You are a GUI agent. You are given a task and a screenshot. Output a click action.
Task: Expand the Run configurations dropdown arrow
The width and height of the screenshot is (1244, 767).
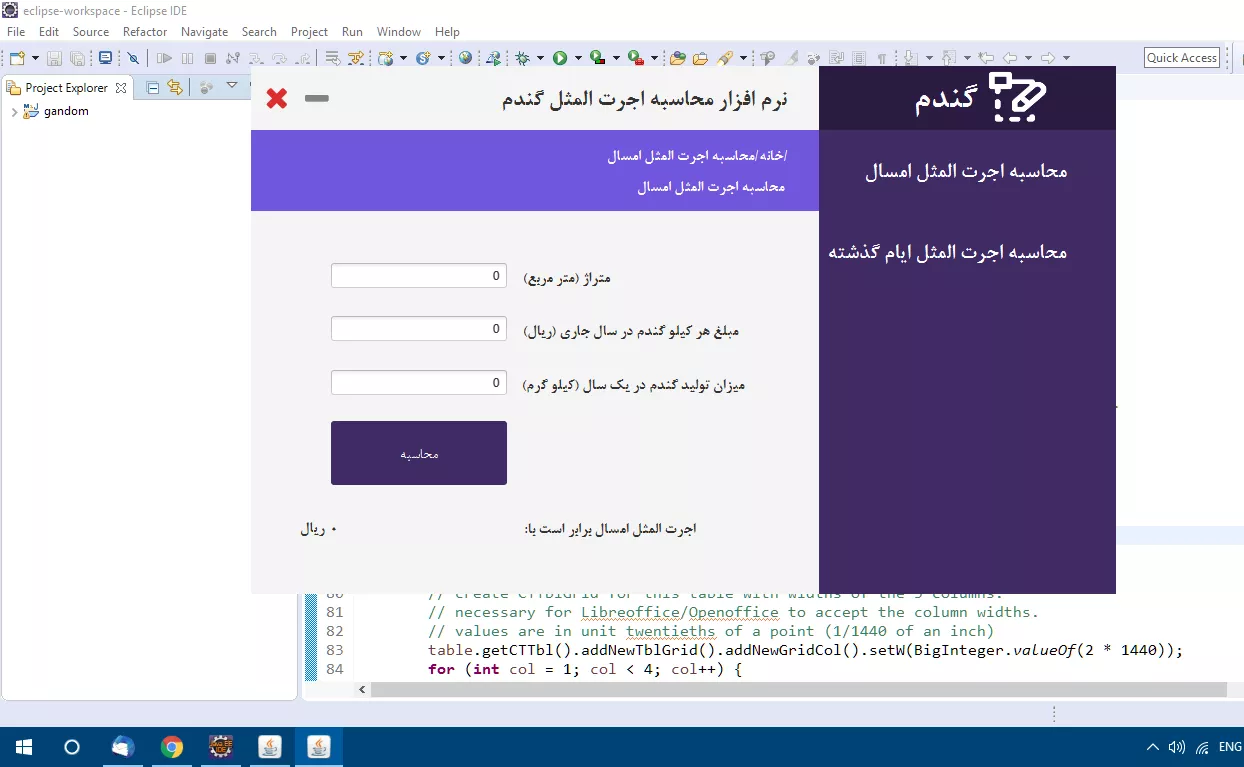point(577,58)
